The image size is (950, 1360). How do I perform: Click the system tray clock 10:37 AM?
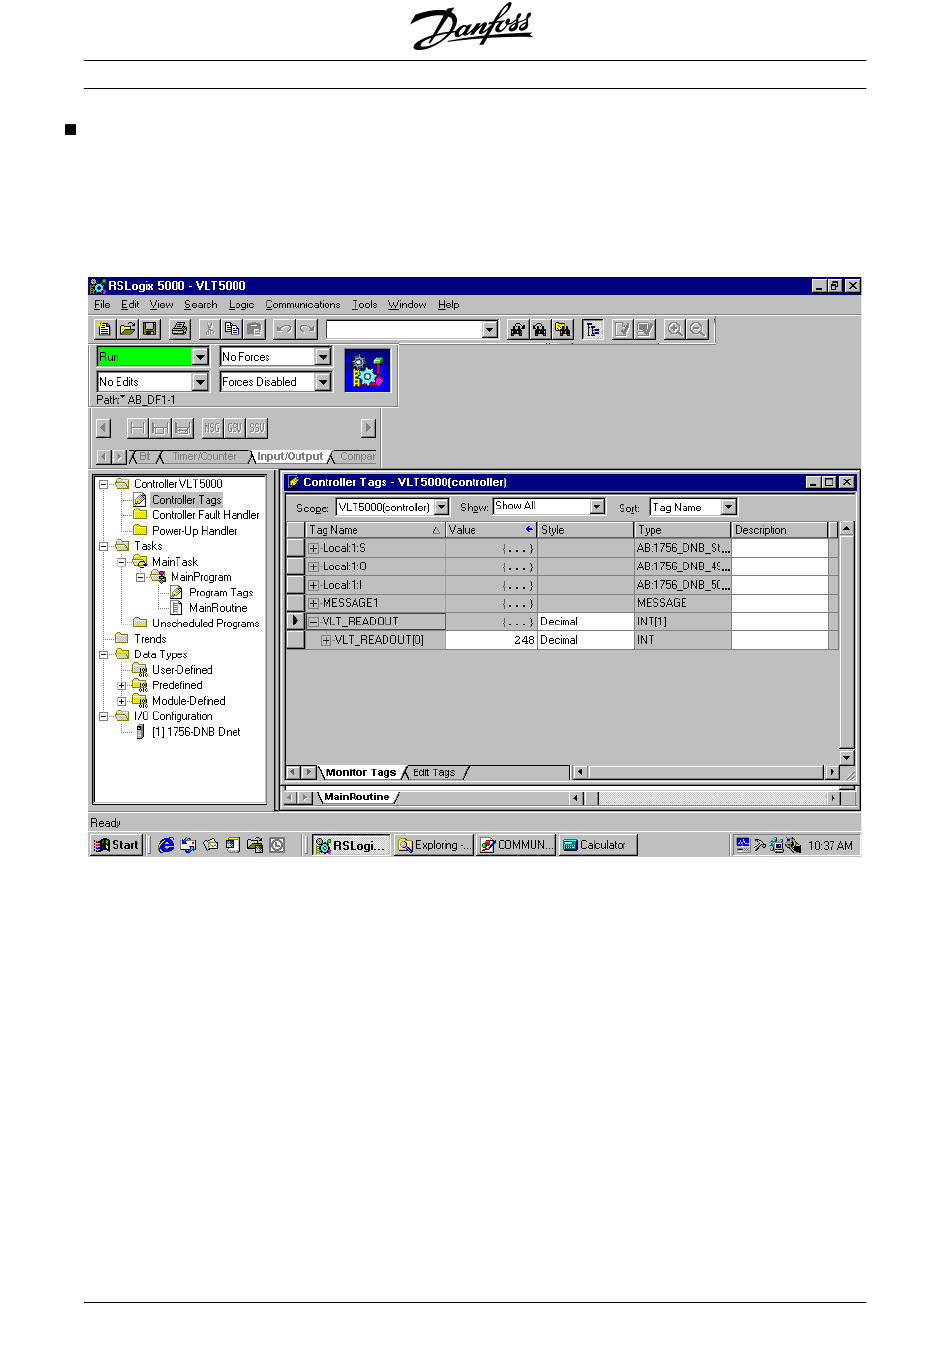point(830,846)
